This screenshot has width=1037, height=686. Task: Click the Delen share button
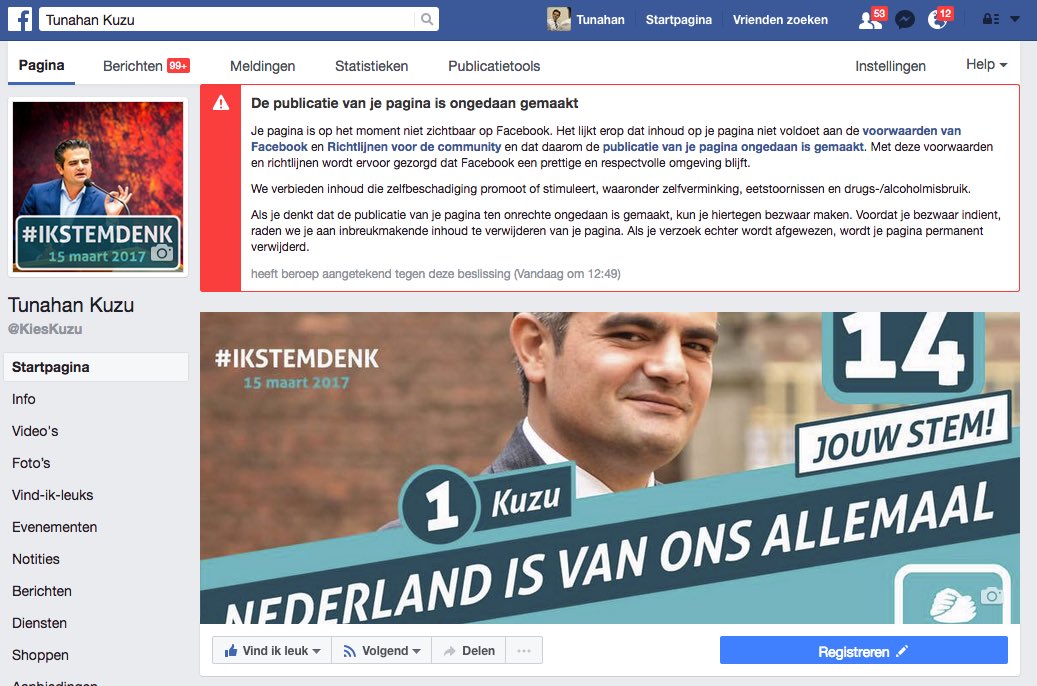469,650
